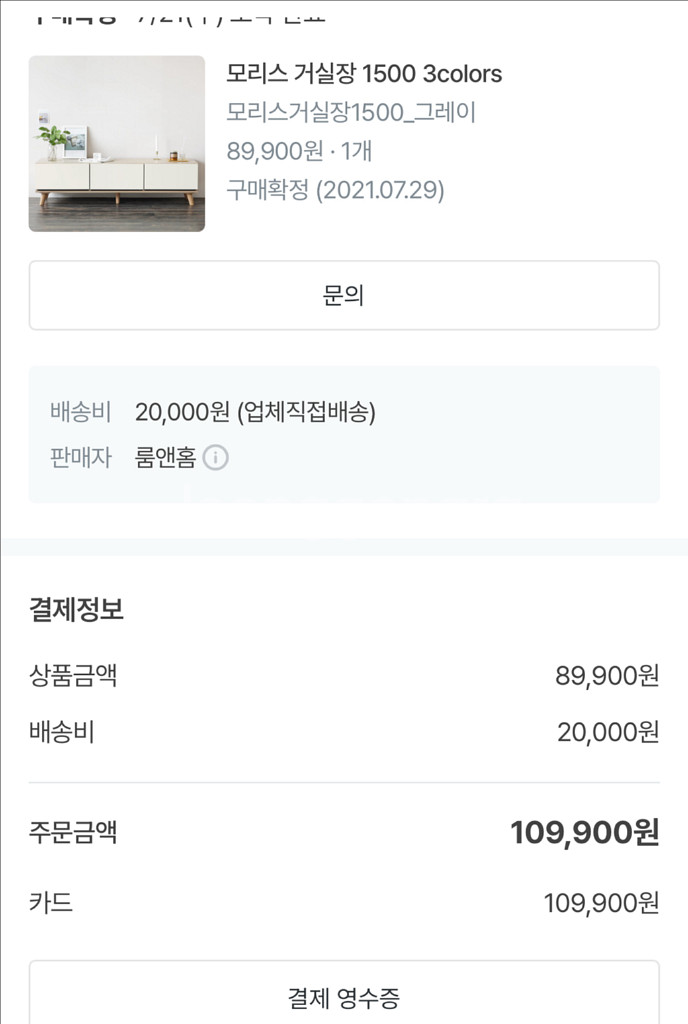
Task: Tap the 20,000원 (업체직접배송) shipping text
Action: click(x=255, y=412)
